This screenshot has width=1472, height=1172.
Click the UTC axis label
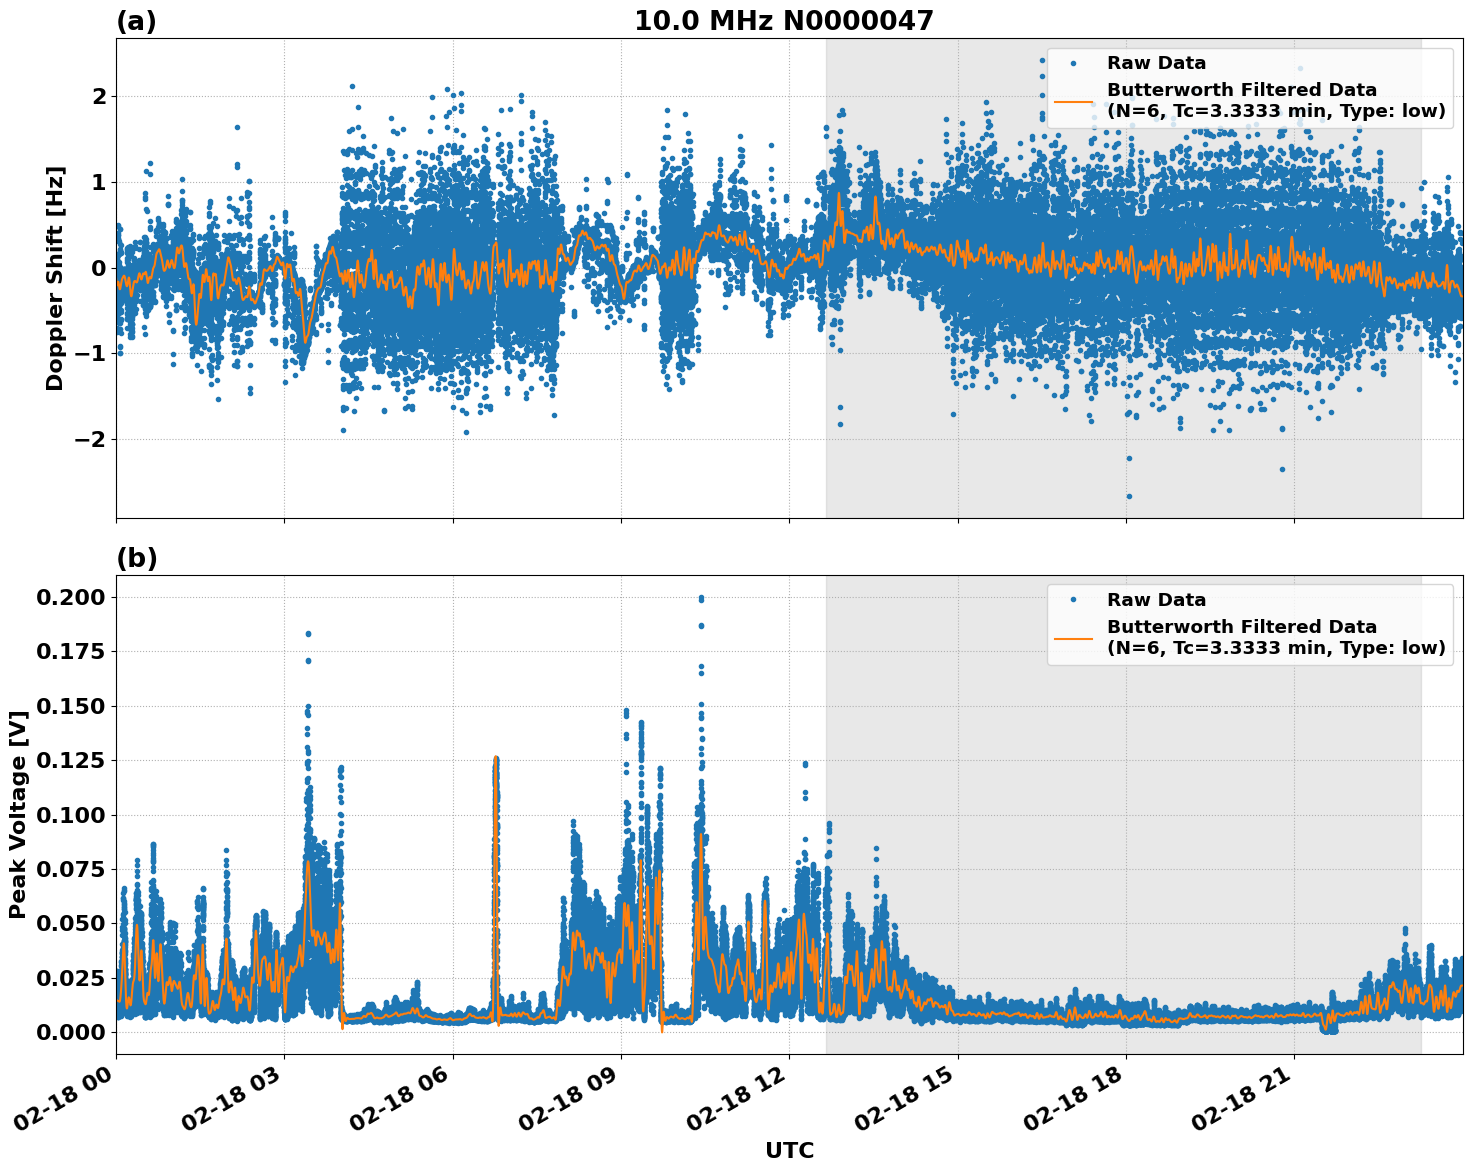(x=790, y=1150)
